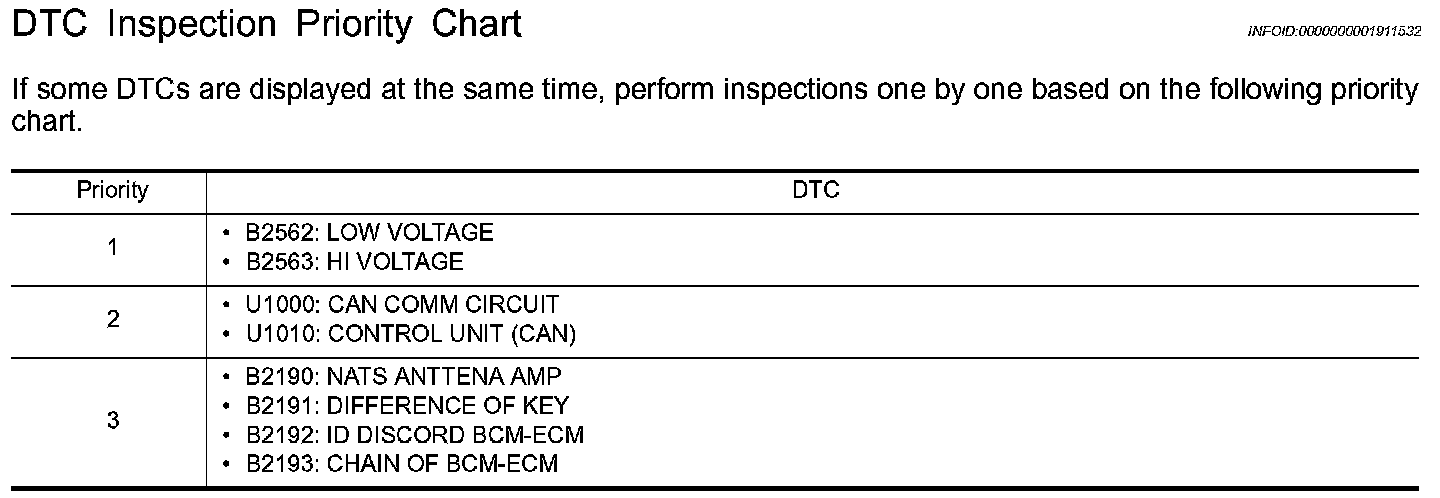Click the bullet before B2190 entry
The height and width of the screenshot is (498, 1440).
tap(227, 377)
